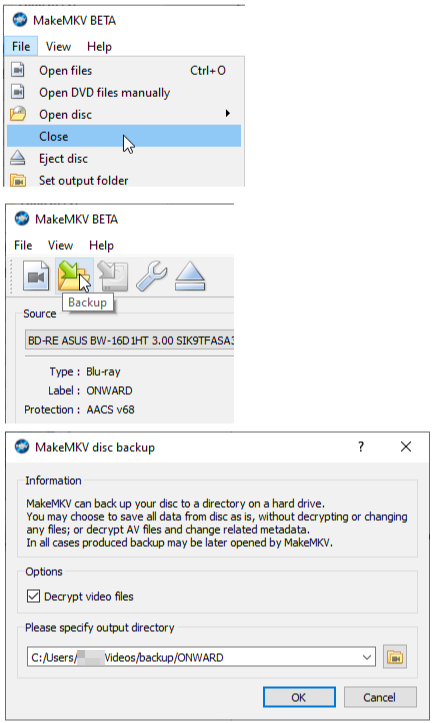Screen dimensions: 432x723
Task: Expand the Open disc submenu arrow
Action: pos(228,113)
